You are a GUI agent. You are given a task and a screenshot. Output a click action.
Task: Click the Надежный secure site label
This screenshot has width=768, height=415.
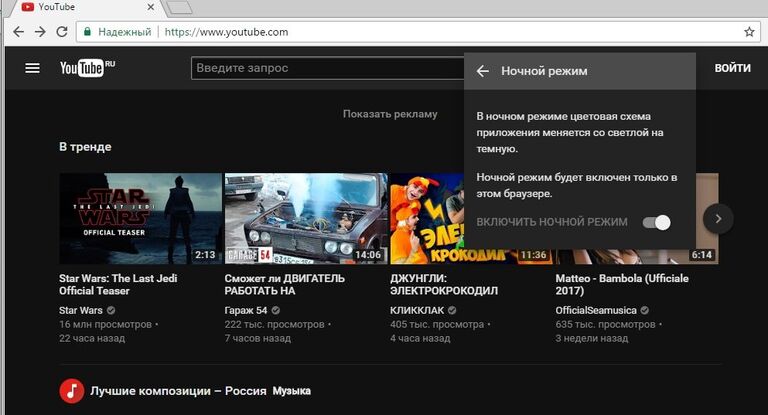point(124,32)
